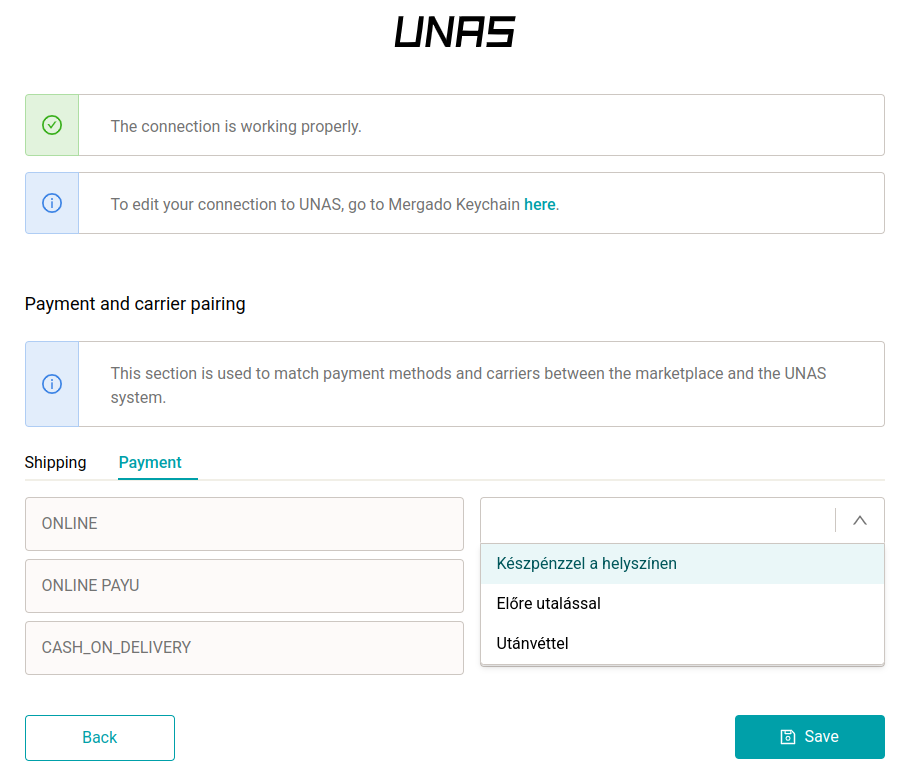Pick "Utánvéttel" from the list
The height and width of the screenshot is (774, 908).
point(533,644)
